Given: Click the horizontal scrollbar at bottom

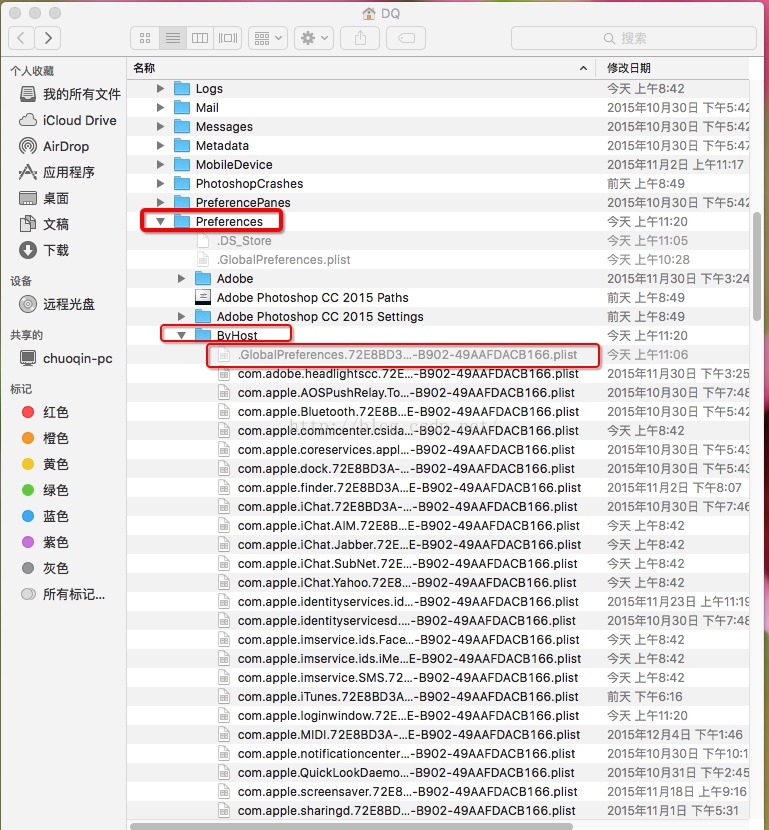Looking at the screenshot, I should (351, 826).
